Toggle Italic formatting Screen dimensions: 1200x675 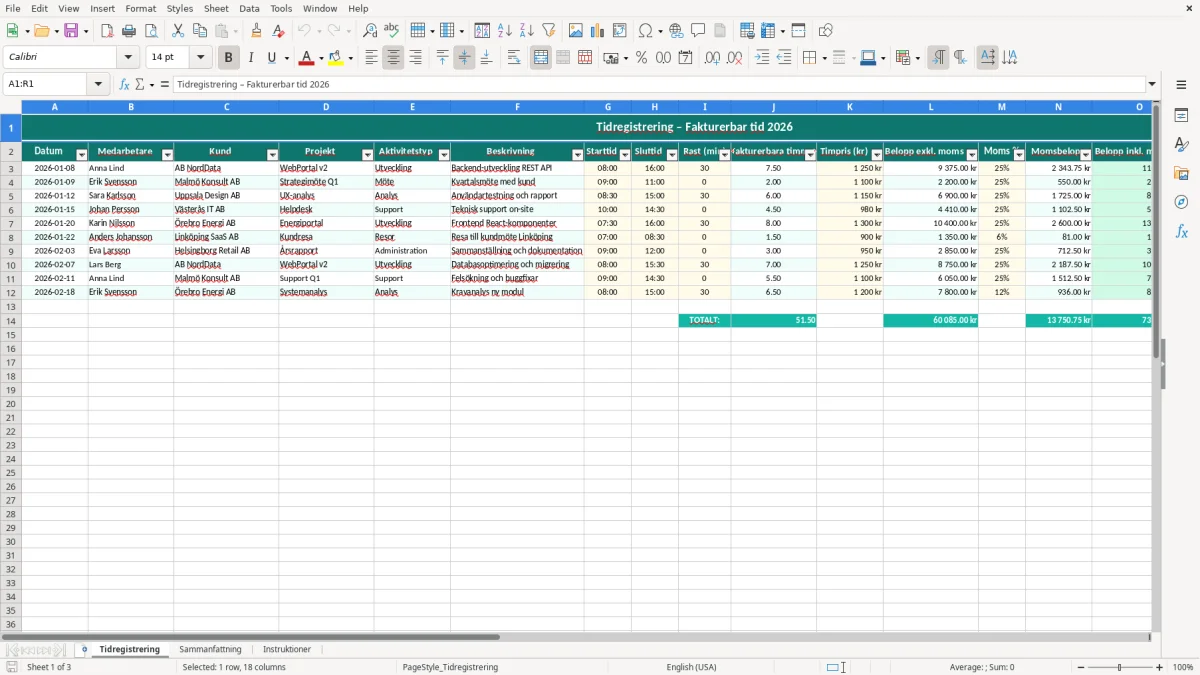coord(251,58)
